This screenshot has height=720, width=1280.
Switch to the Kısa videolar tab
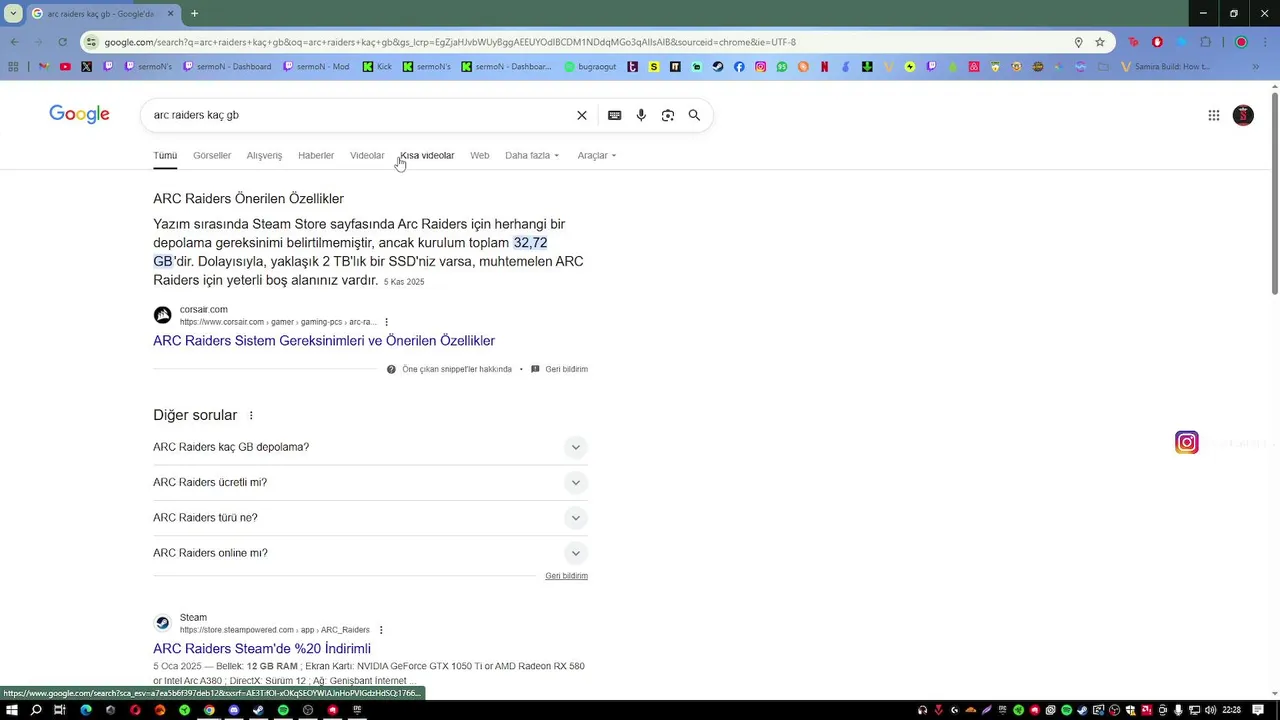427,155
